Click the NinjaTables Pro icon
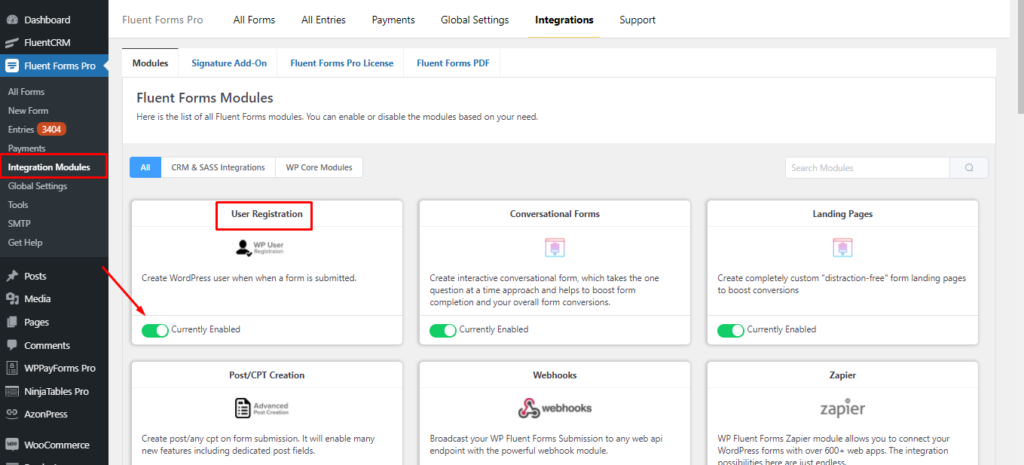This screenshot has height=465, width=1024. pyautogui.click(x=12, y=392)
